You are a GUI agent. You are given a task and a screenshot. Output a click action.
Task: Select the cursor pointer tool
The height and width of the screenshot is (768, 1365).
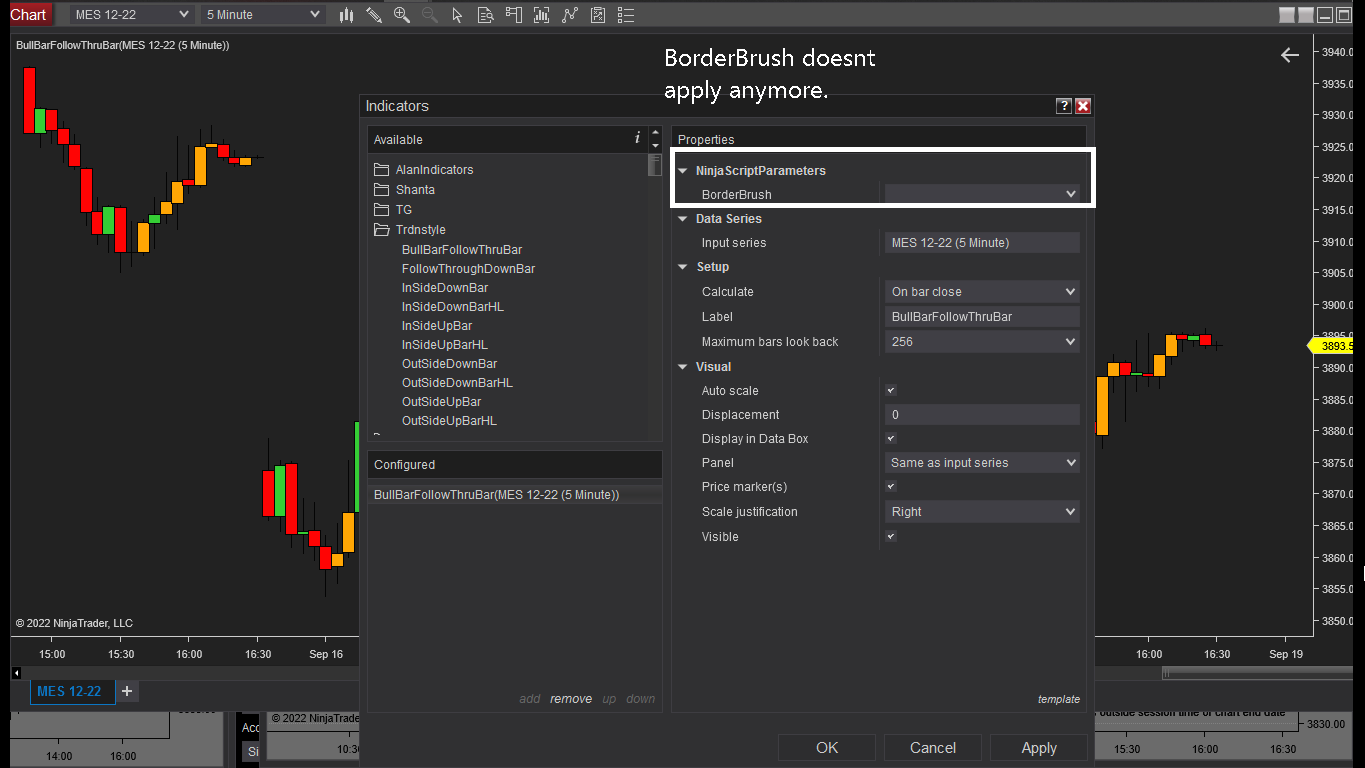click(457, 15)
